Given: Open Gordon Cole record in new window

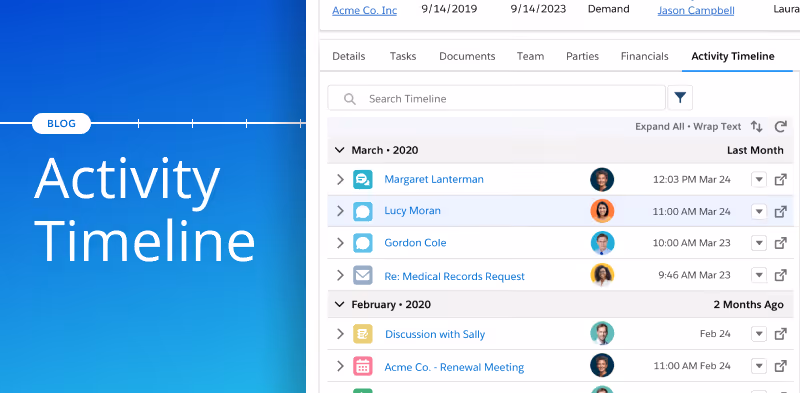Looking at the screenshot, I should tap(781, 243).
